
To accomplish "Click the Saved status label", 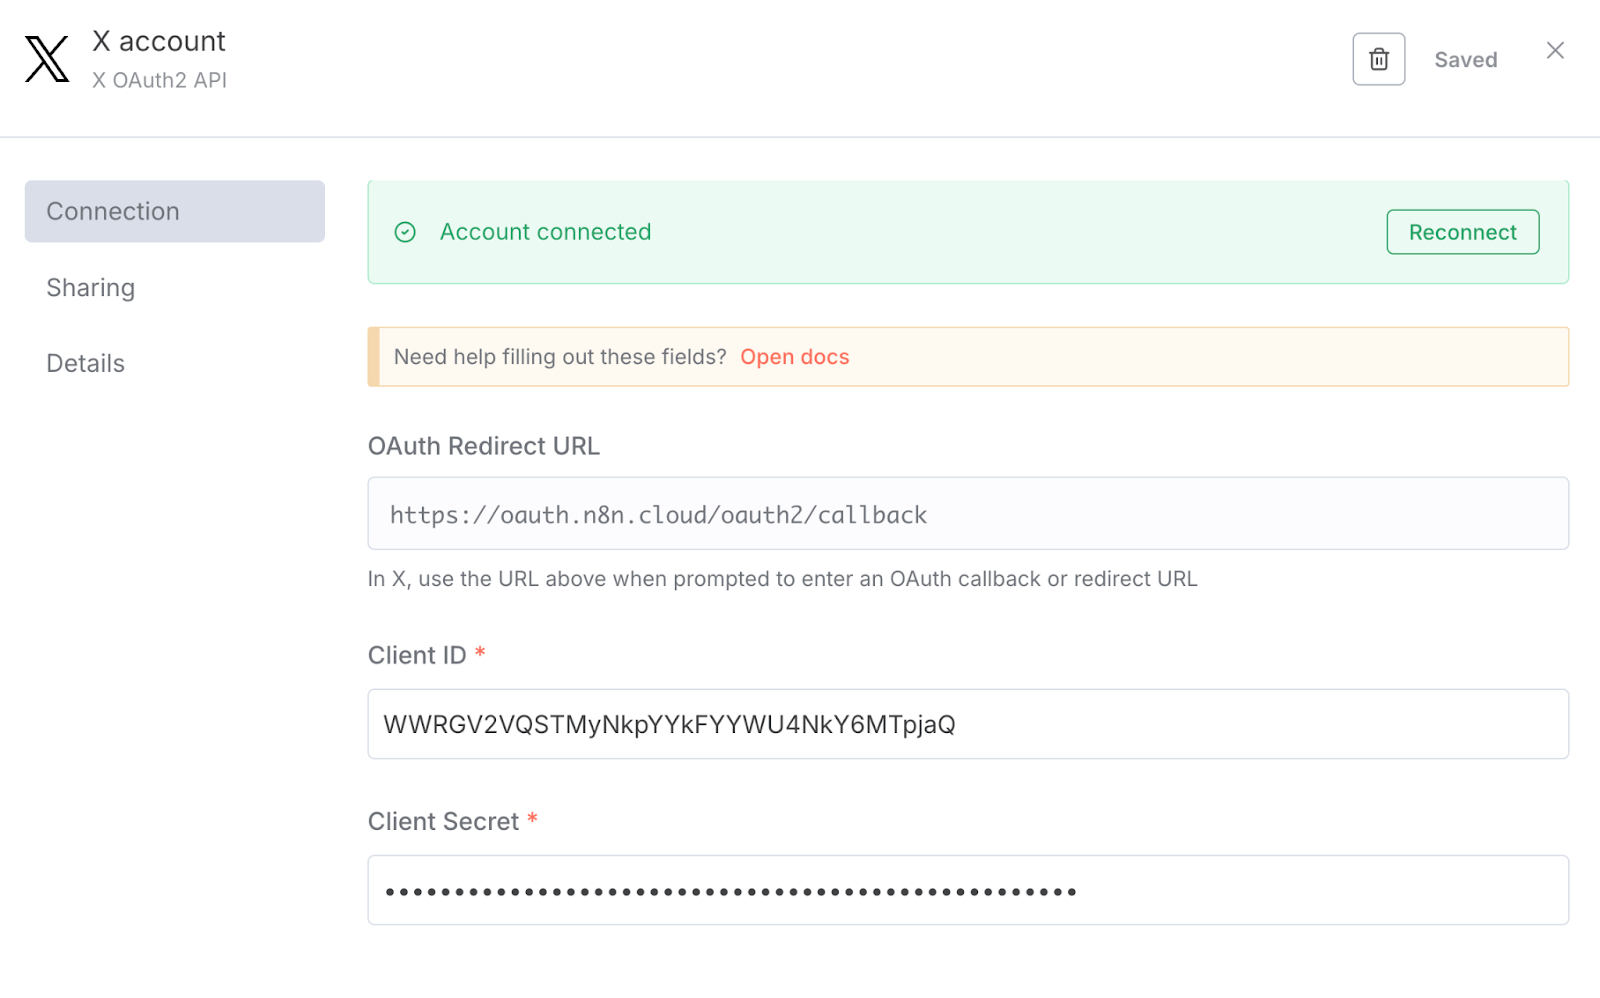I will pyautogui.click(x=1465, y=60).
